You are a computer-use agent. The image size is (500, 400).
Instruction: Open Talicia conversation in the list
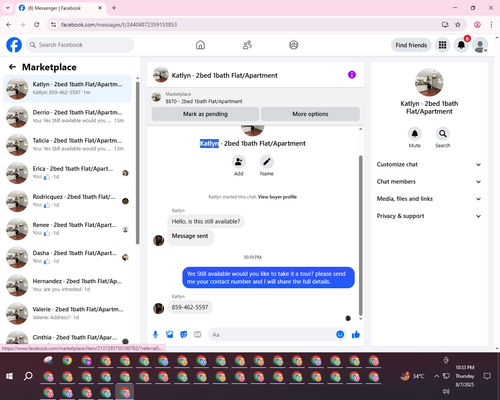coord(67,145)
